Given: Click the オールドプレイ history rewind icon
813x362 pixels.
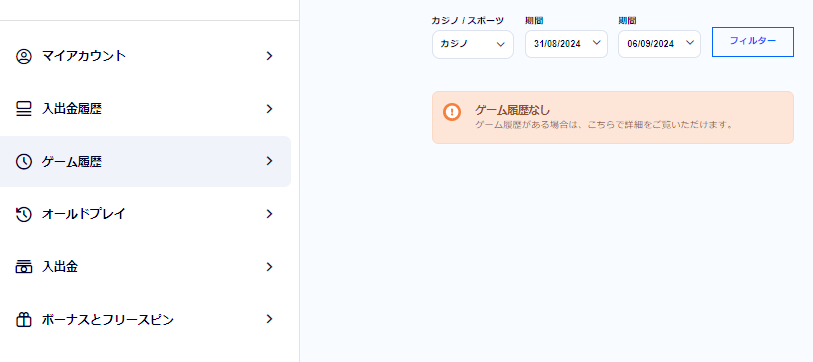Looking at the screenshot, I should pos(23,214).
